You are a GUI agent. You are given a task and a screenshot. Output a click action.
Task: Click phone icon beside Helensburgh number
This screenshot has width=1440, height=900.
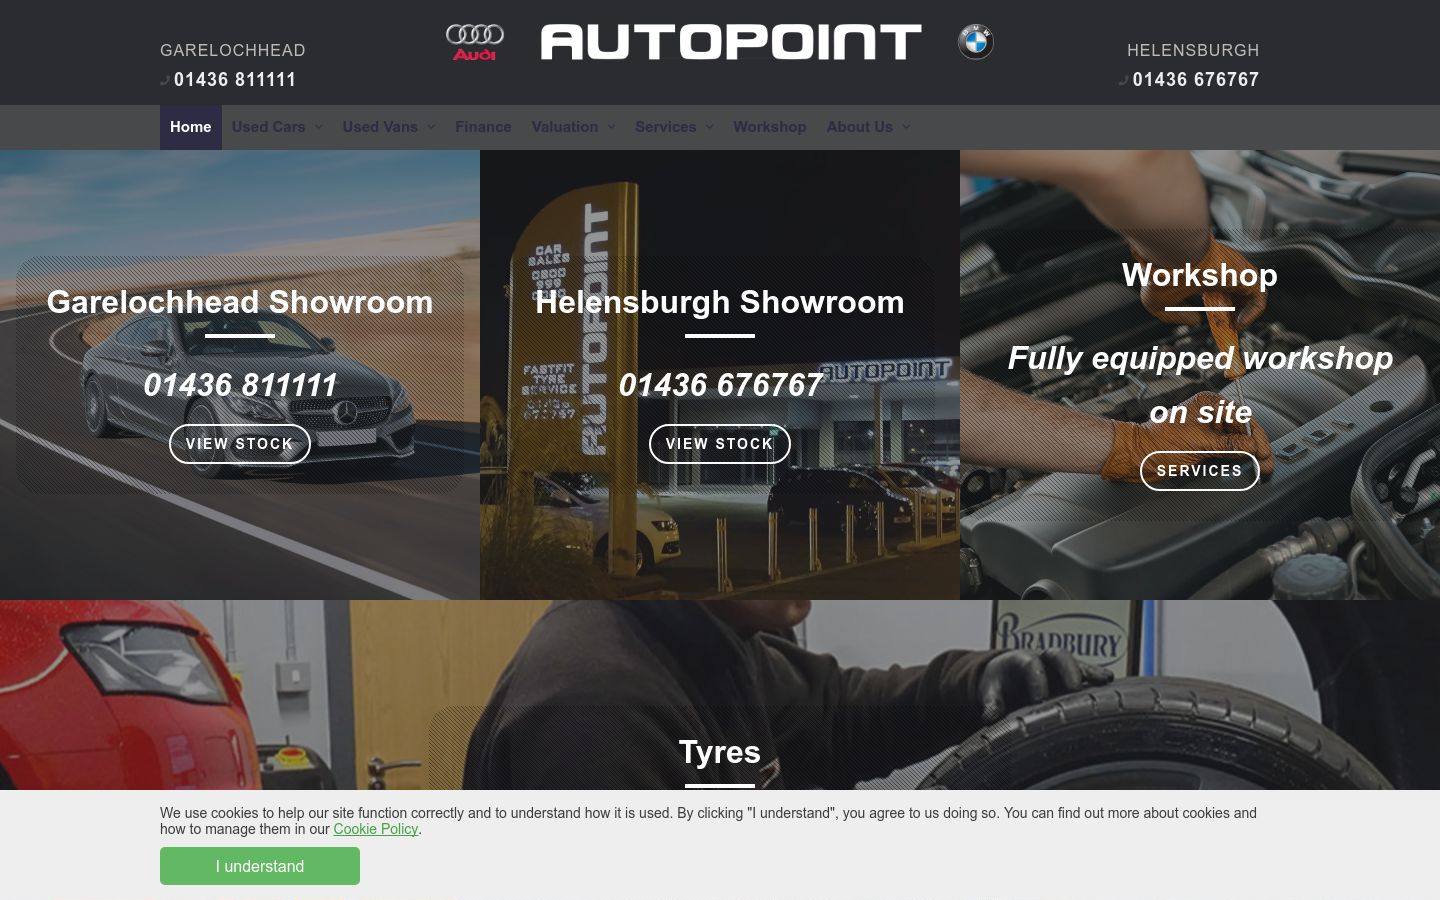(1124, 80)
